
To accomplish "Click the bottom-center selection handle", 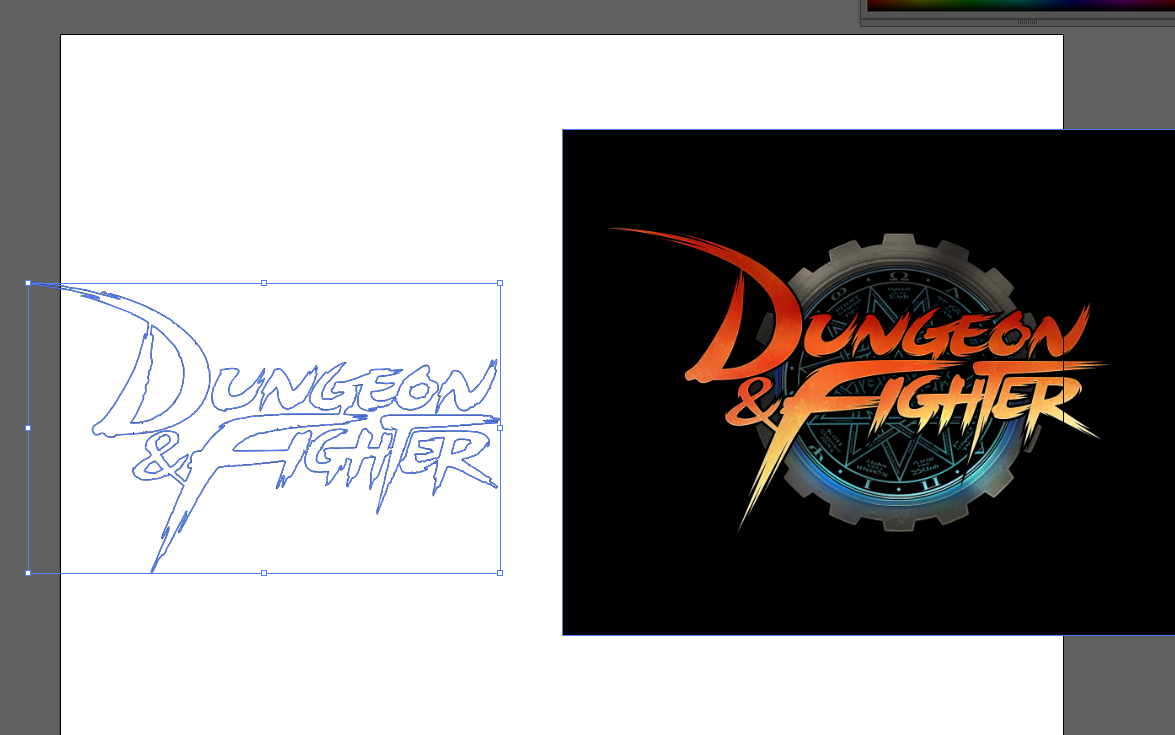I will tap(264, 573).
